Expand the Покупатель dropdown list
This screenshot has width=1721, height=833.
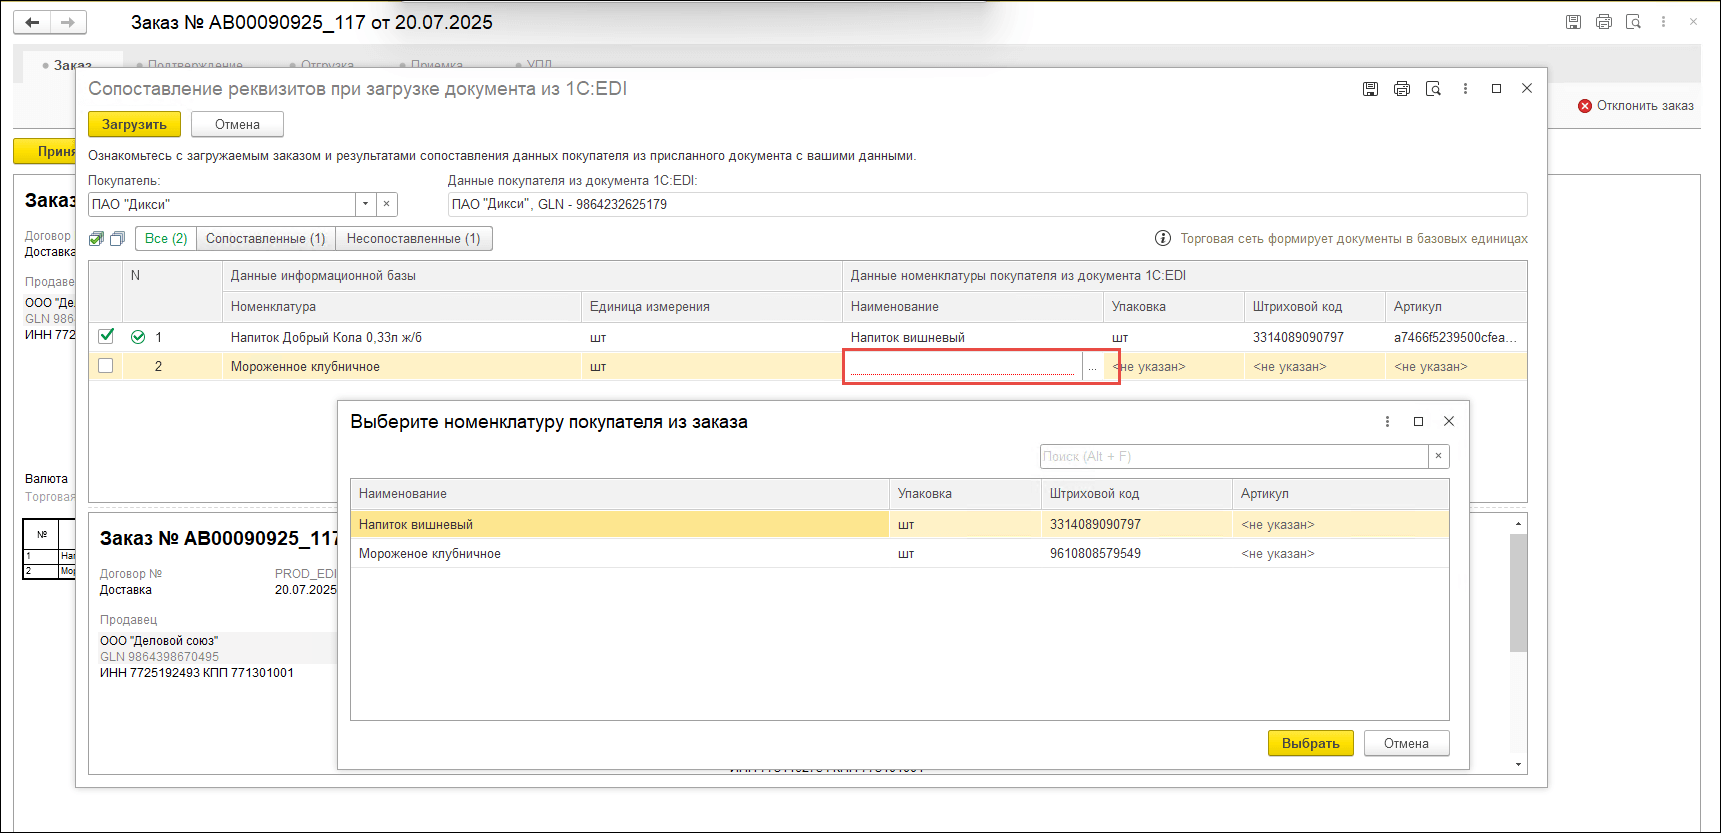(366, 204)
